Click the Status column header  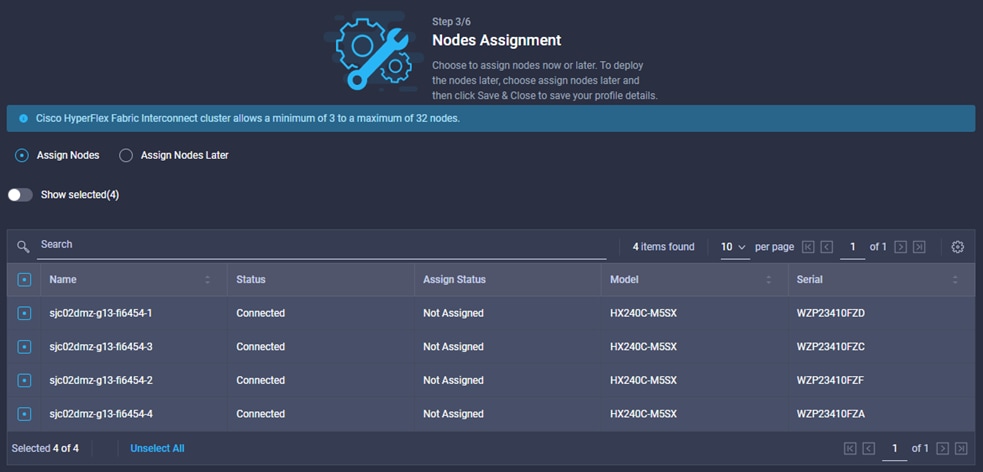pyautogui.click(x=251, y=280)
